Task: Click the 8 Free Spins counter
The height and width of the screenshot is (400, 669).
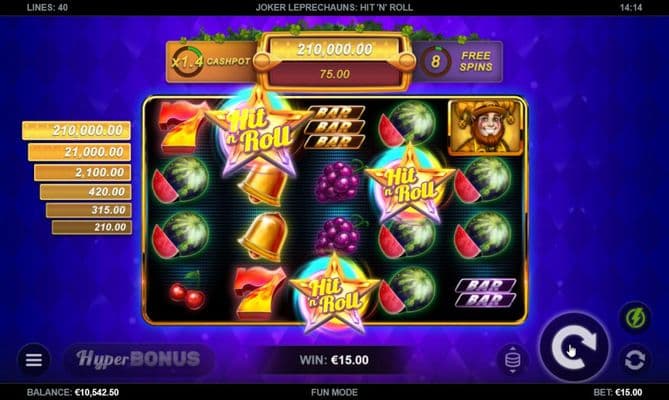Action: pyautogui.click(x=457, y=62)
